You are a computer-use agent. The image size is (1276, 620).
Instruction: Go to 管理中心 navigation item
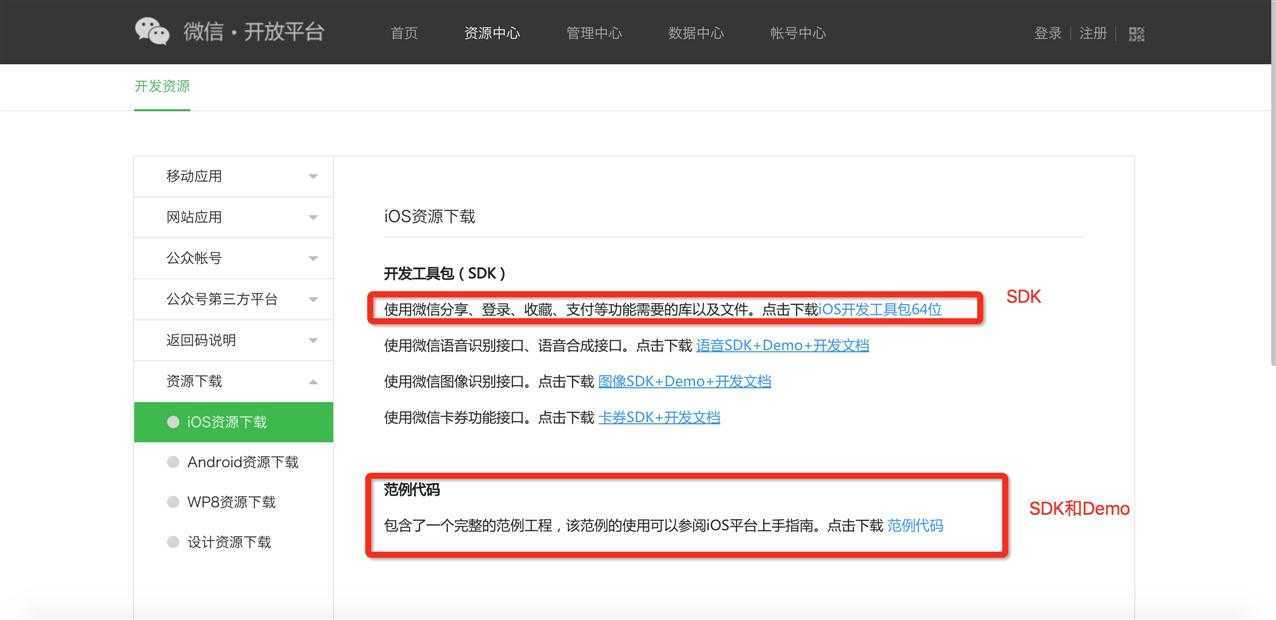point(594,33)
